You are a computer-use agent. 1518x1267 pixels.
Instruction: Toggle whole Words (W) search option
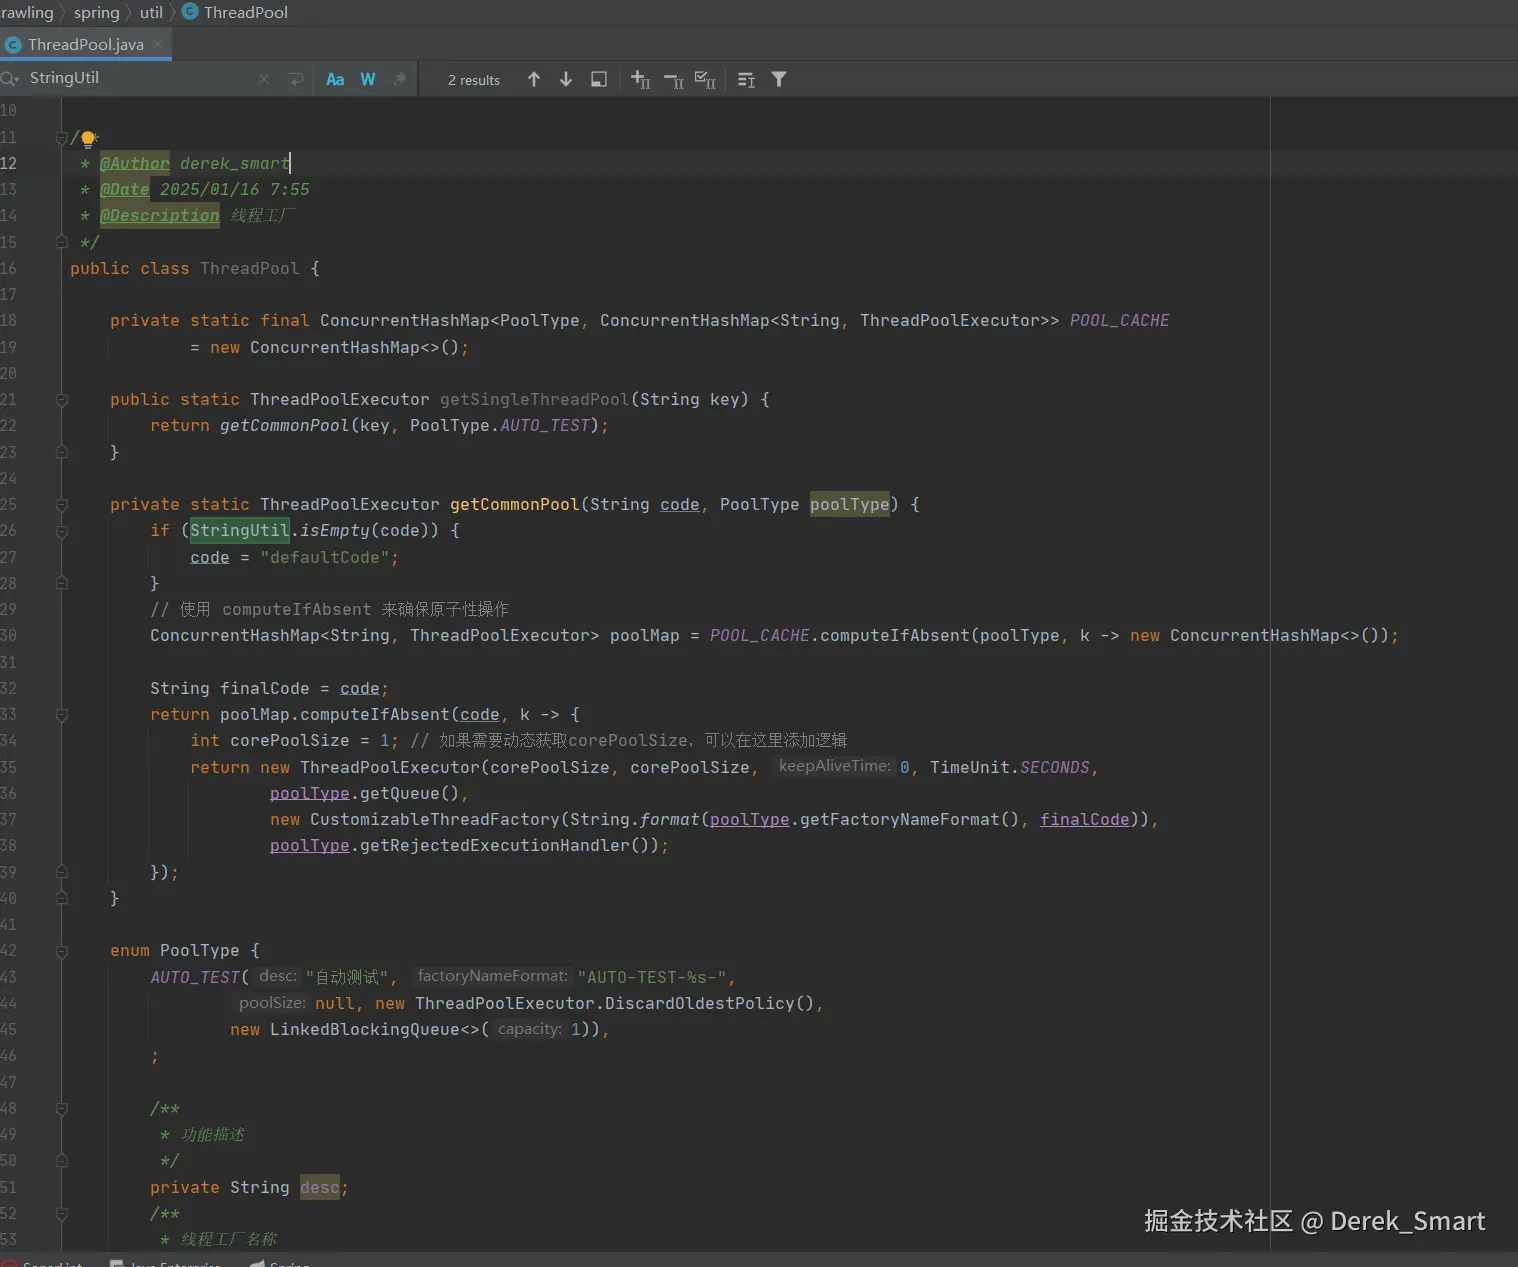click(x=368, y=80)
